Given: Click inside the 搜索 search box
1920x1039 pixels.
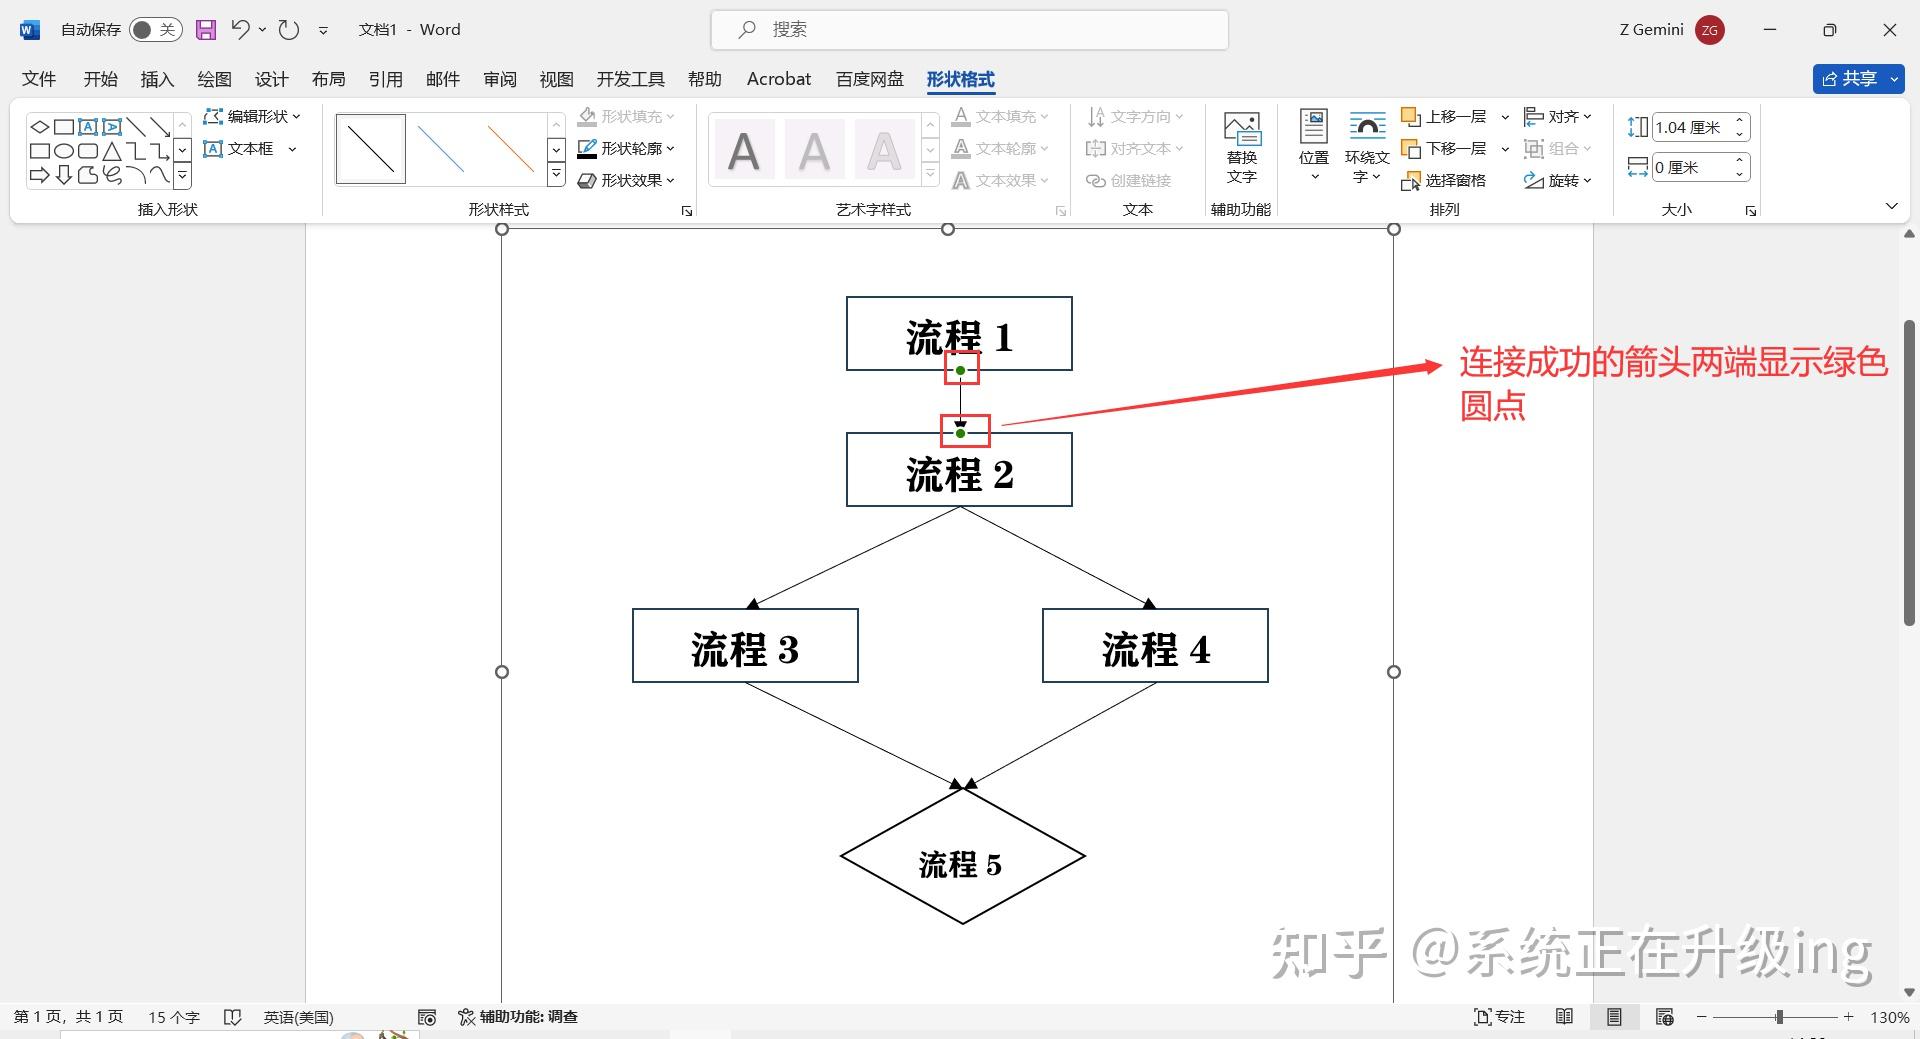Looking at the screenshot, I should coord(968,29).
